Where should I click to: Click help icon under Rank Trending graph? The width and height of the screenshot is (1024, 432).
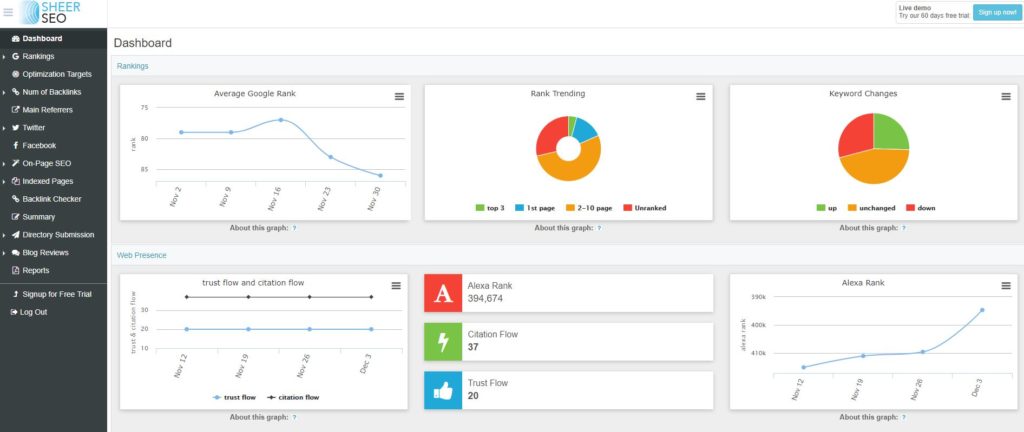[x=599, y=228]
